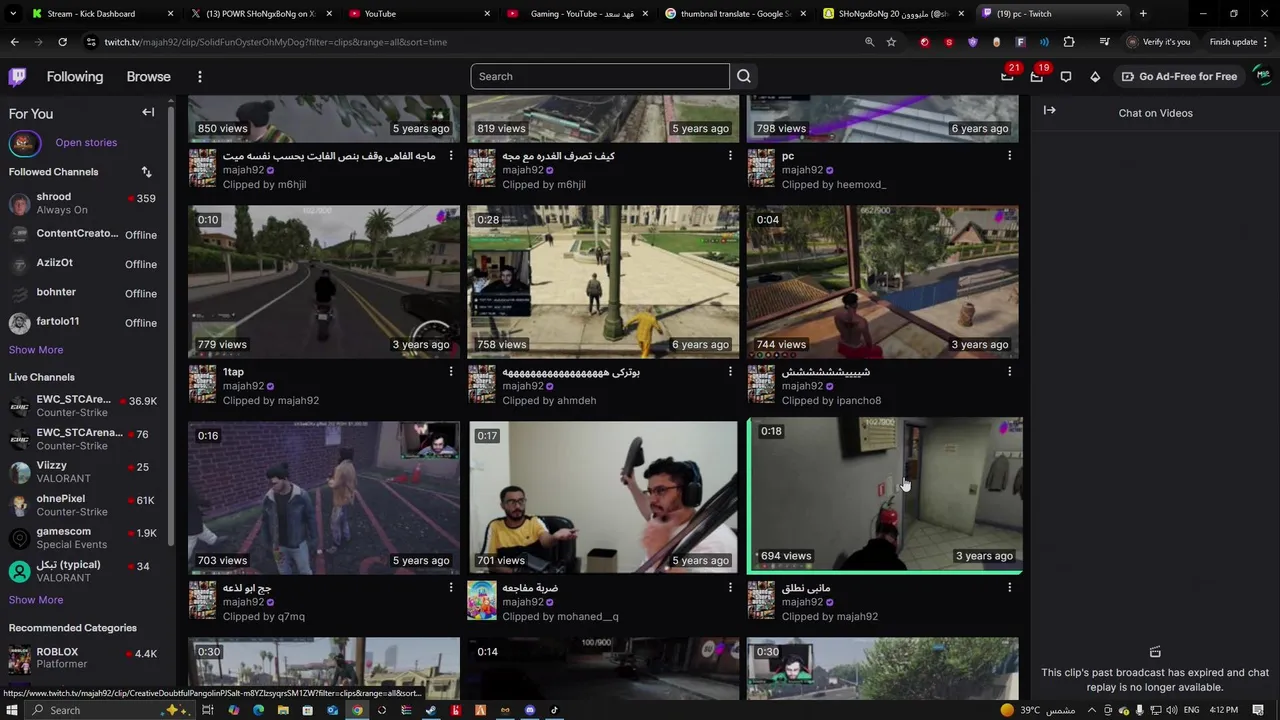1280x720 pixels.
Task: Open clipper link mohaned__q
Action: point(588,617)
